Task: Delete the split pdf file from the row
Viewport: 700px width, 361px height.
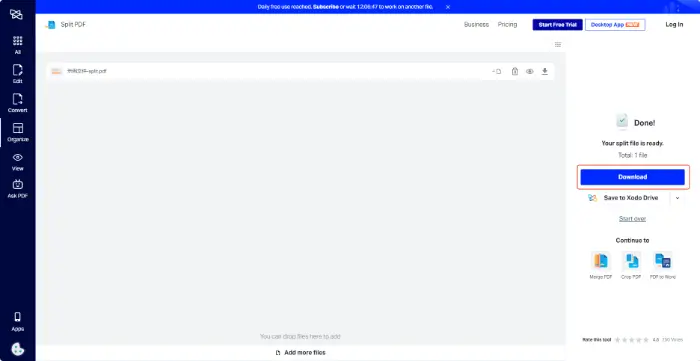Action: pyautogui.click(x=515, y=71)
